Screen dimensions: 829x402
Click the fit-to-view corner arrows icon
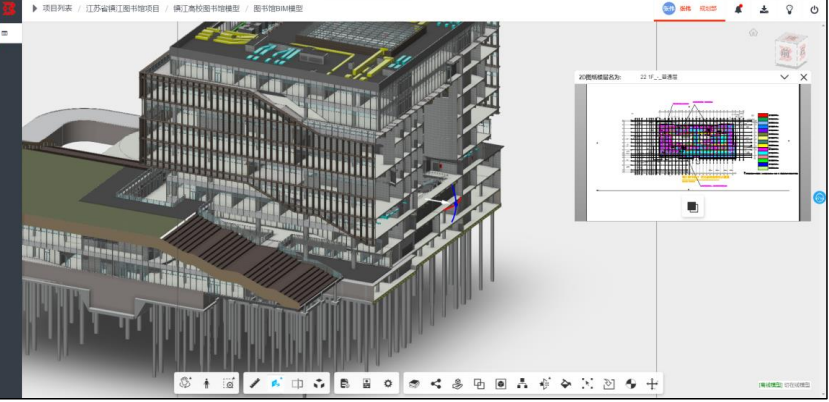587,384
